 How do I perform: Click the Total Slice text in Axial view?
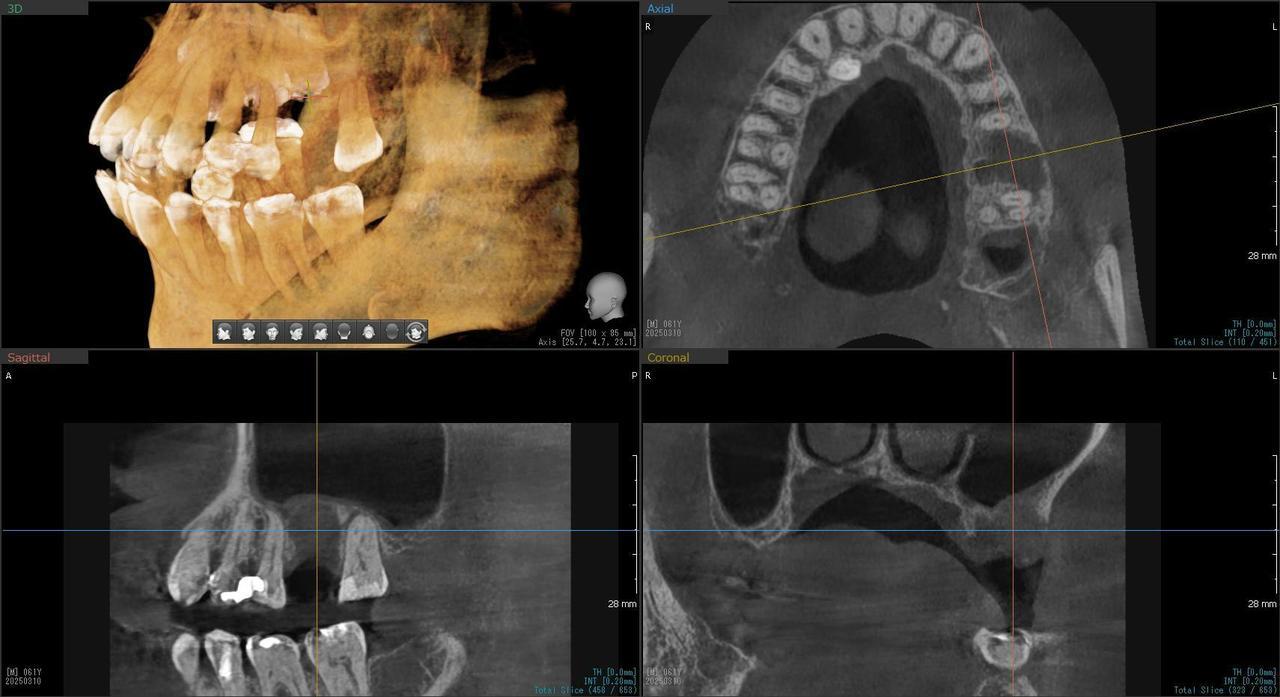(x=1225, y=342)
